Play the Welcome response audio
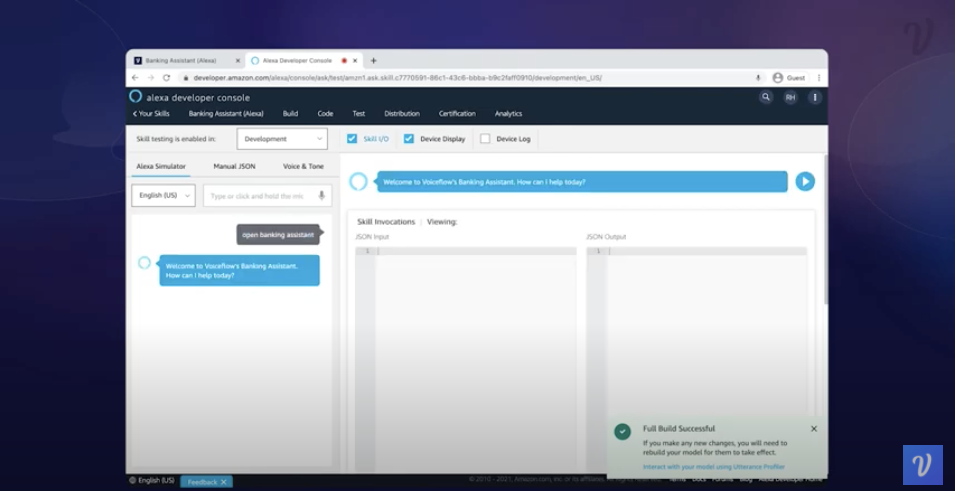955x491 pixels. [x=805, y=182]
